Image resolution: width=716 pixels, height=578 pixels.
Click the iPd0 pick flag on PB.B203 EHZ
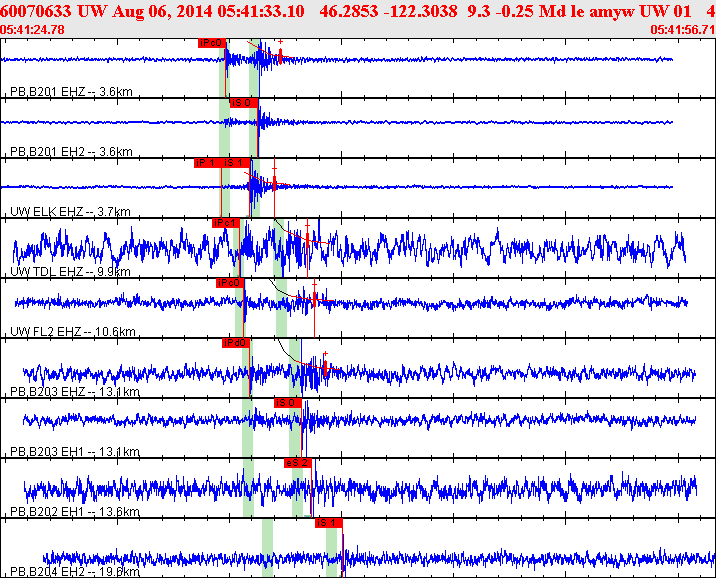pos(236,342)
